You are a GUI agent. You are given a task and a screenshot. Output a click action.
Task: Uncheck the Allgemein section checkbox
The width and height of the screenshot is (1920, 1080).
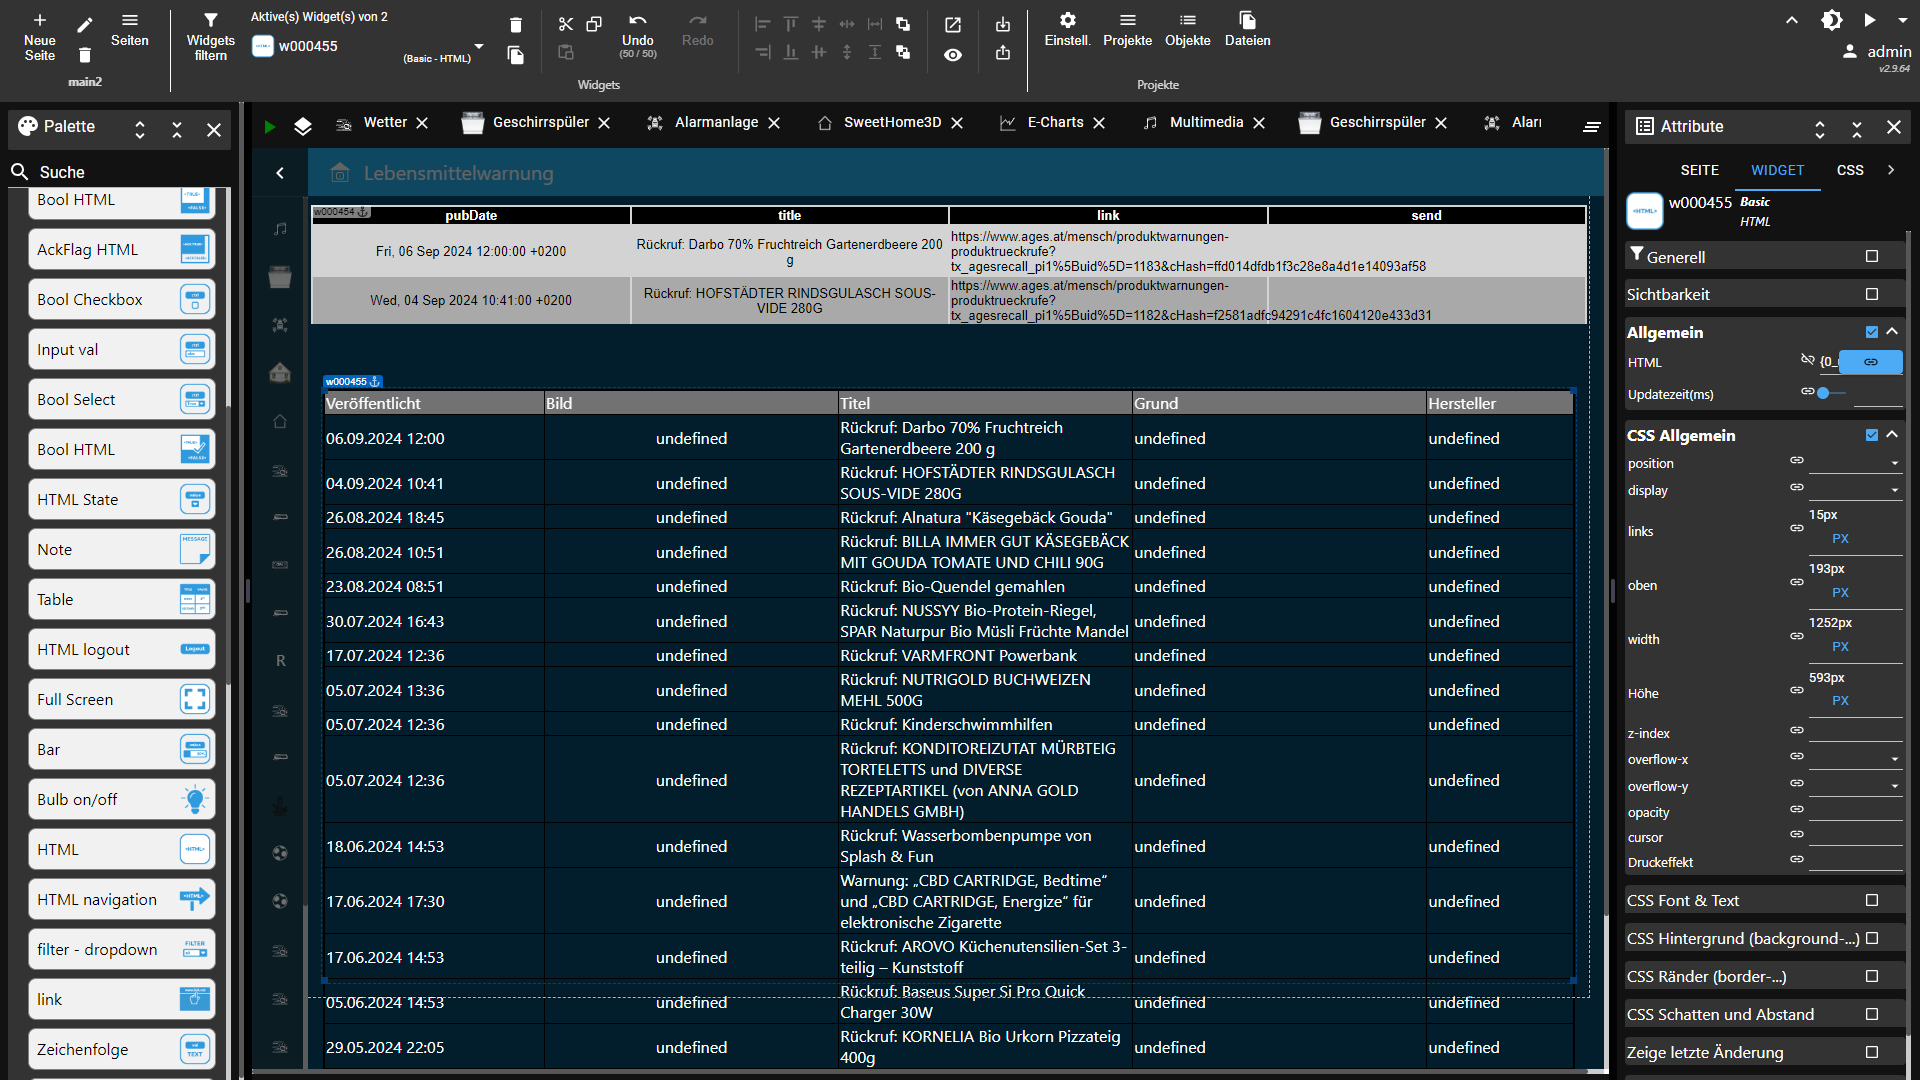tap(1872, 332)
